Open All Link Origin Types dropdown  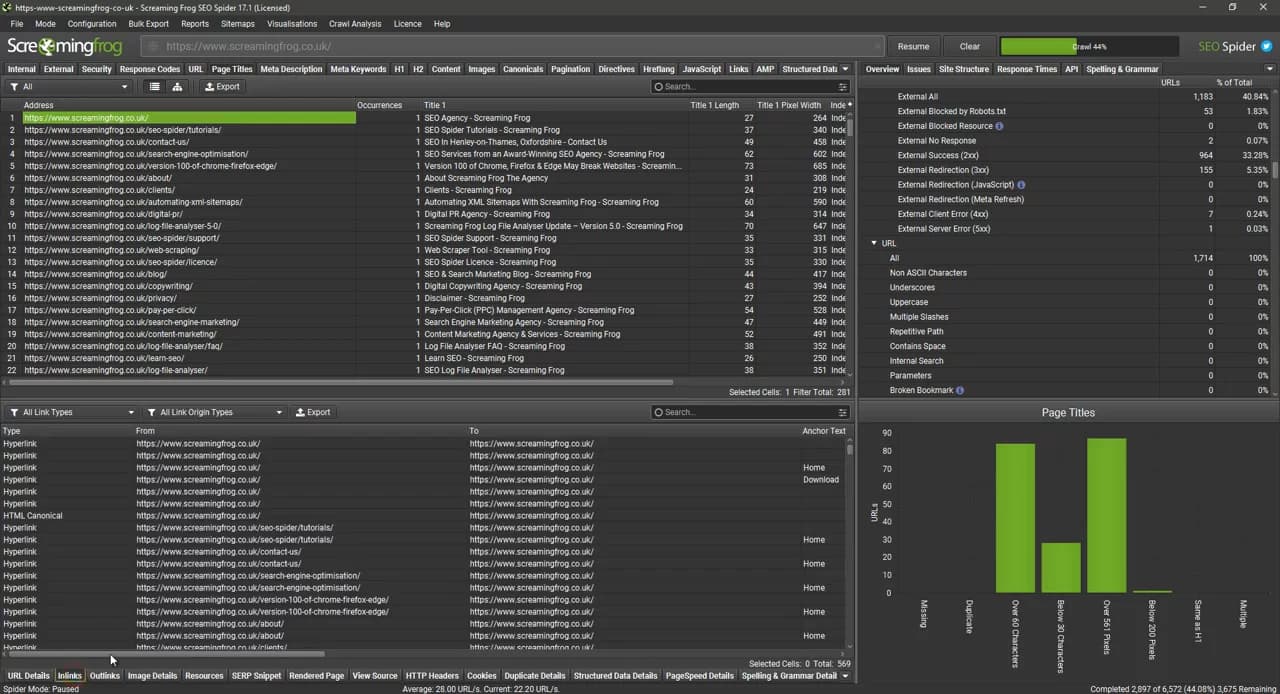coord(214,412)
